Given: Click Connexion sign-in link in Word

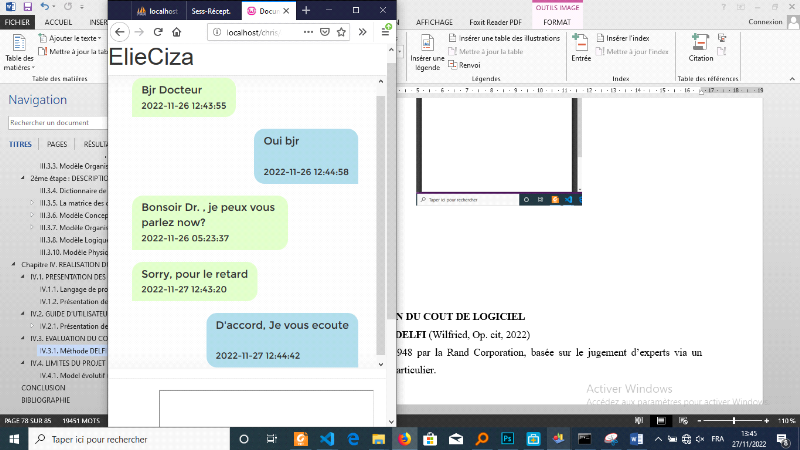Looking at the screenshot, I should coord(765,22).
